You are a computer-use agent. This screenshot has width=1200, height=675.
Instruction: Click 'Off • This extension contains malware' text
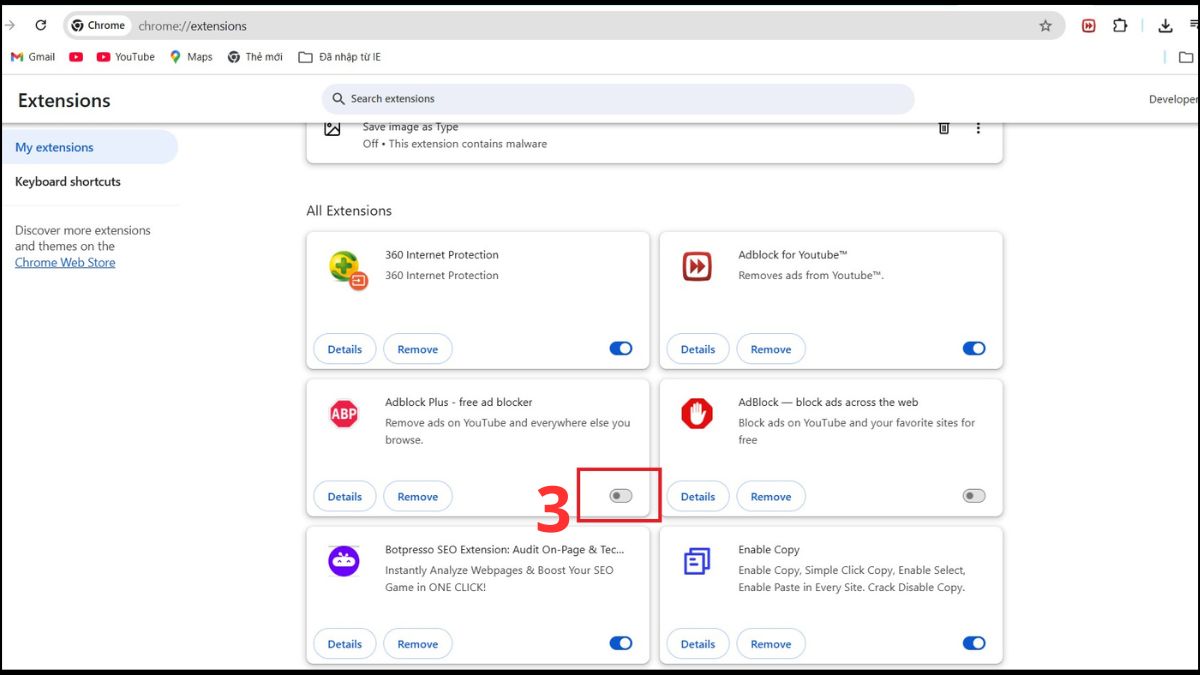point(455,144)
